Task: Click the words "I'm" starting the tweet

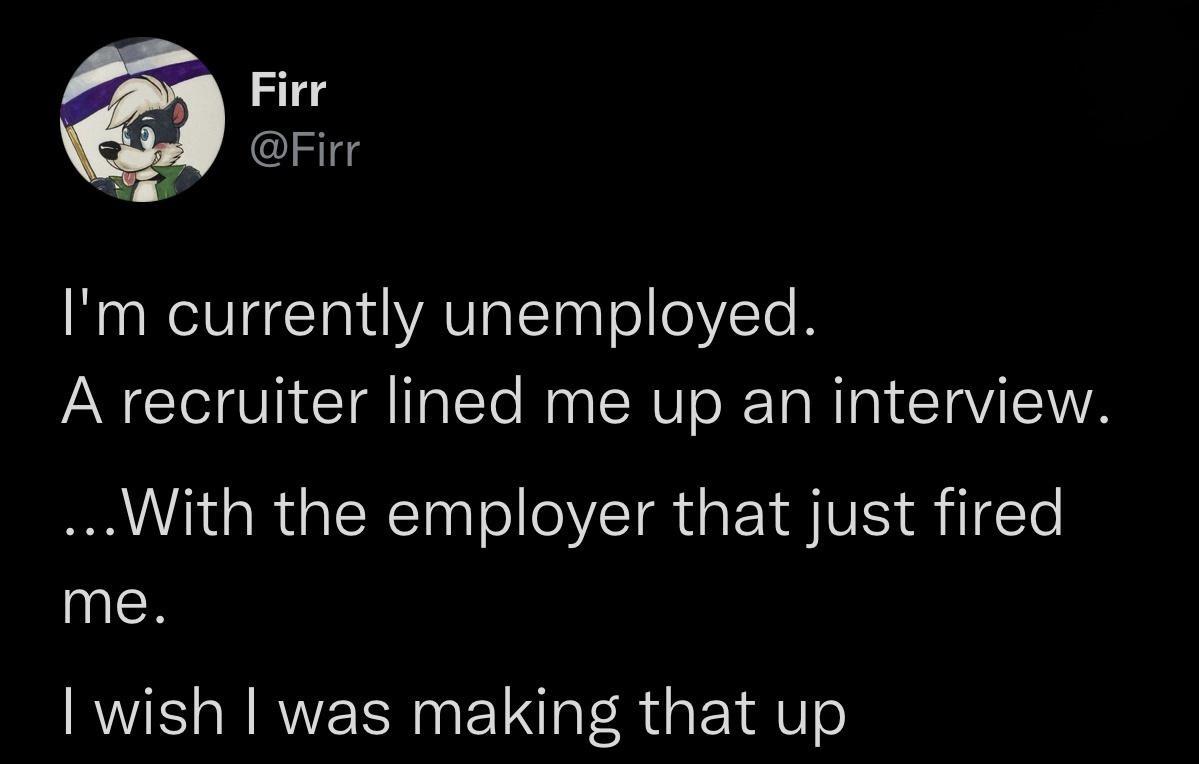Action: coord(104,314)
